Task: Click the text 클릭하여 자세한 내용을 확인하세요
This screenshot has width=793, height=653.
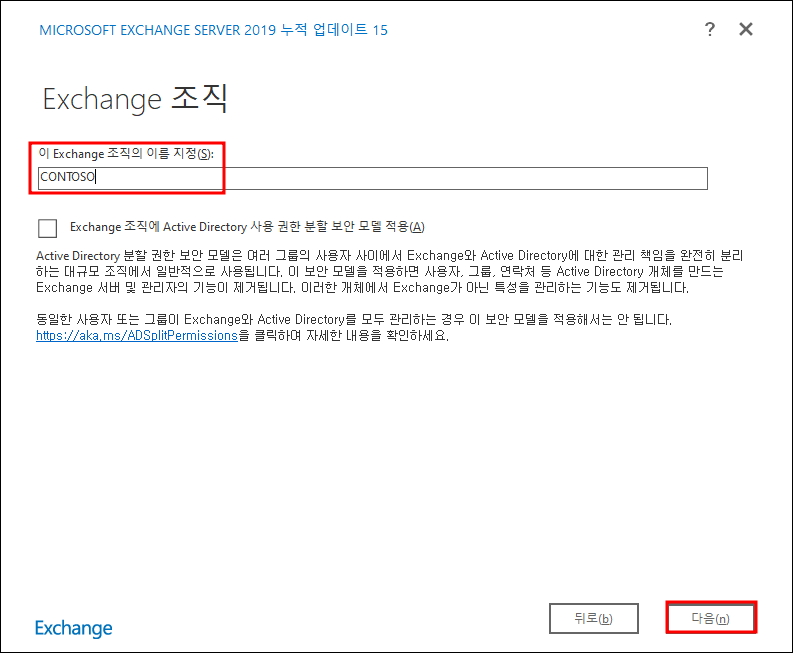Action: [x=345, y=336]
